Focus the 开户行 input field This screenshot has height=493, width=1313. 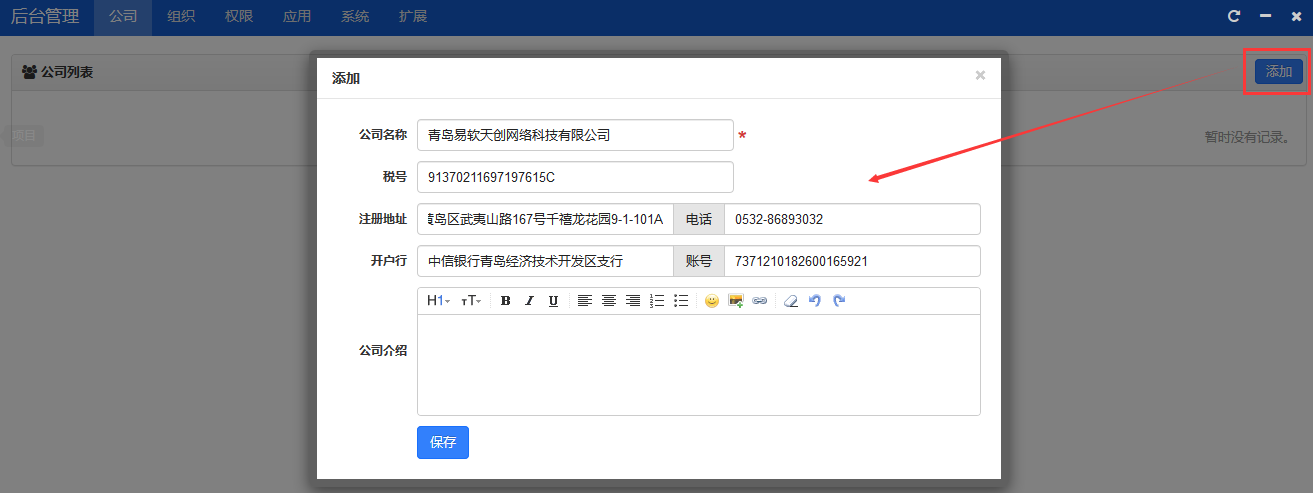[545, 261]
